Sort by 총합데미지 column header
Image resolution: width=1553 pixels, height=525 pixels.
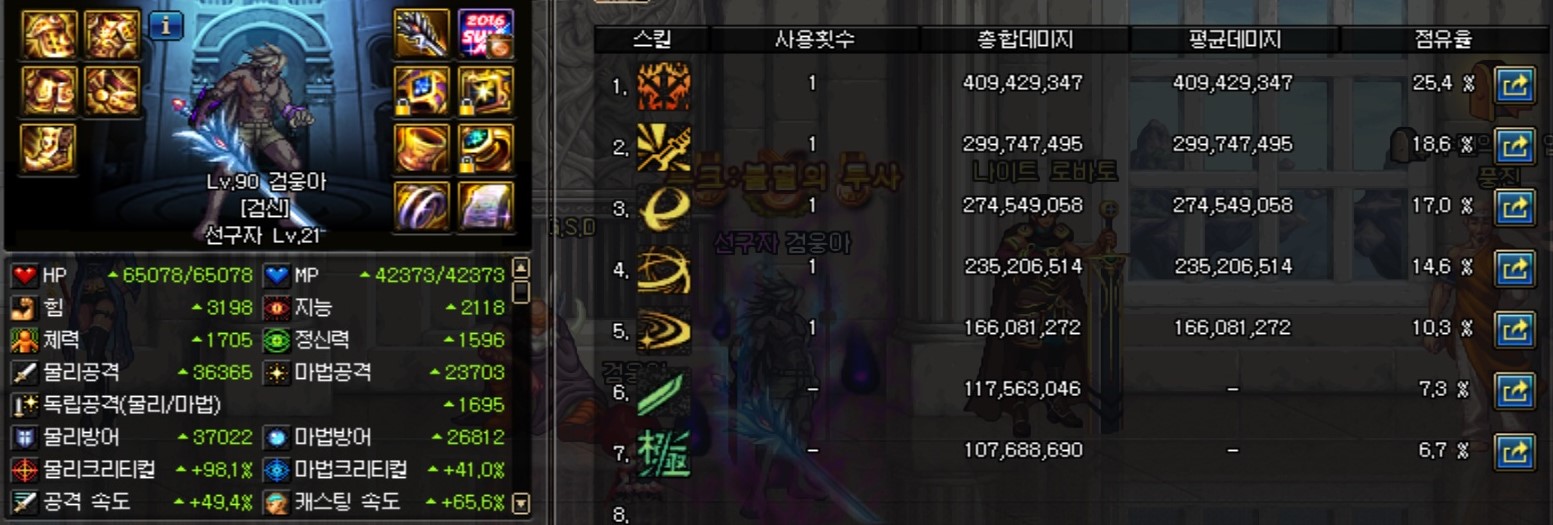pos(1025,40)
